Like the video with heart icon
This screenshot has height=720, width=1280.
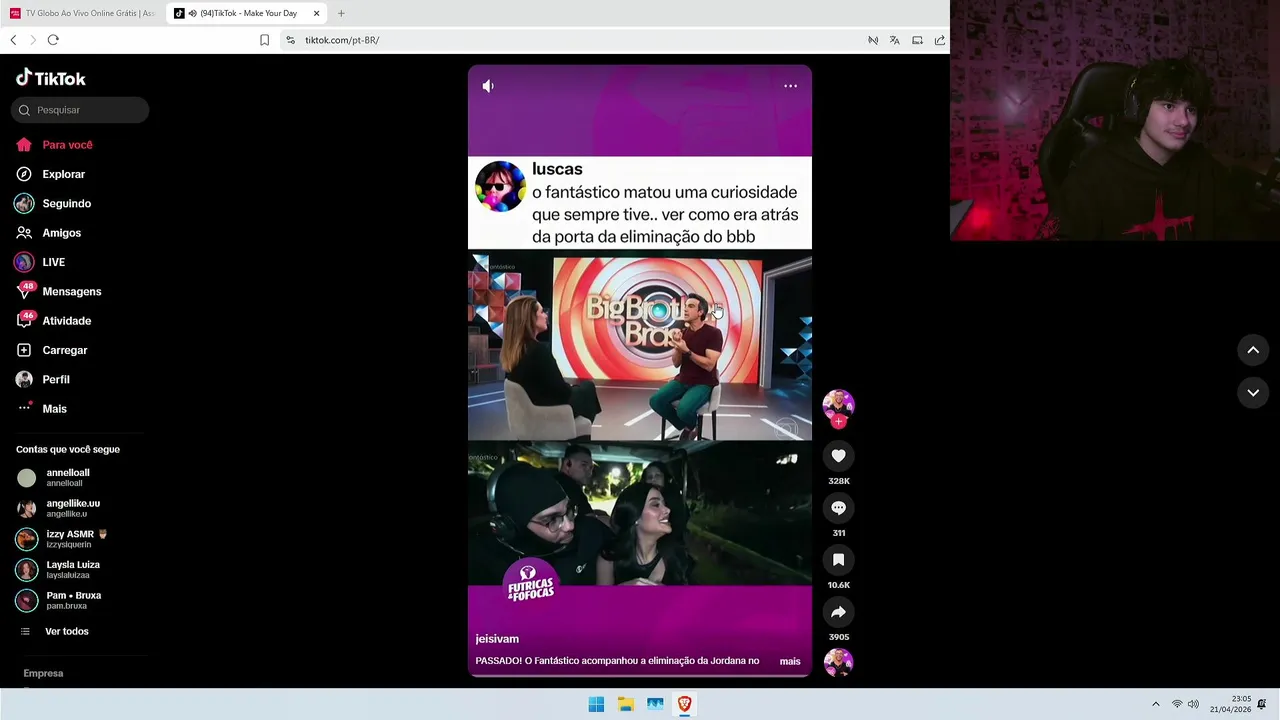pos(838,456)
